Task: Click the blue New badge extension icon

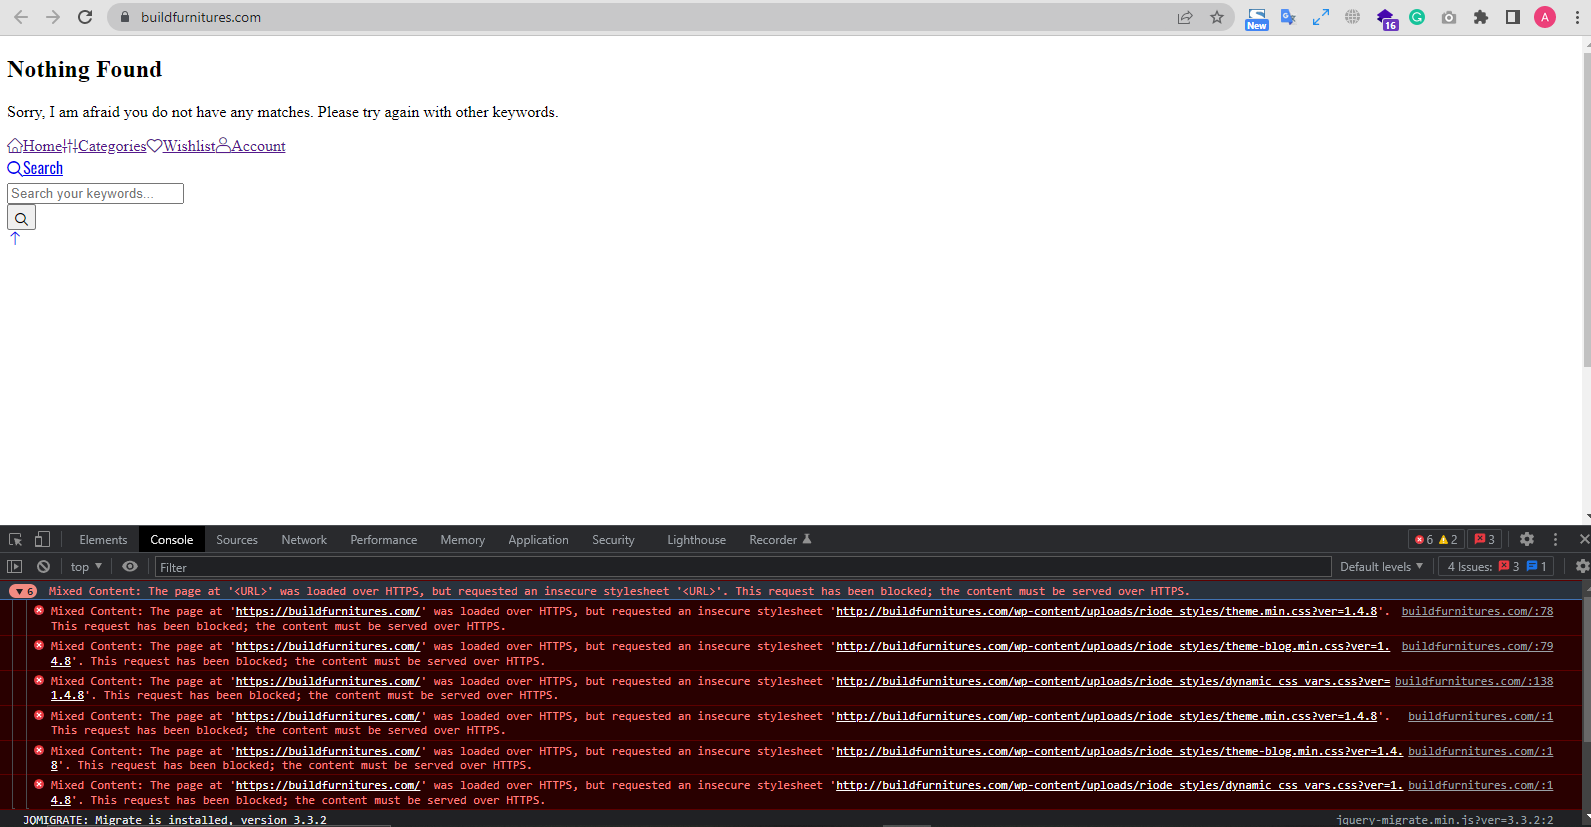Action: pos(1257,19)
